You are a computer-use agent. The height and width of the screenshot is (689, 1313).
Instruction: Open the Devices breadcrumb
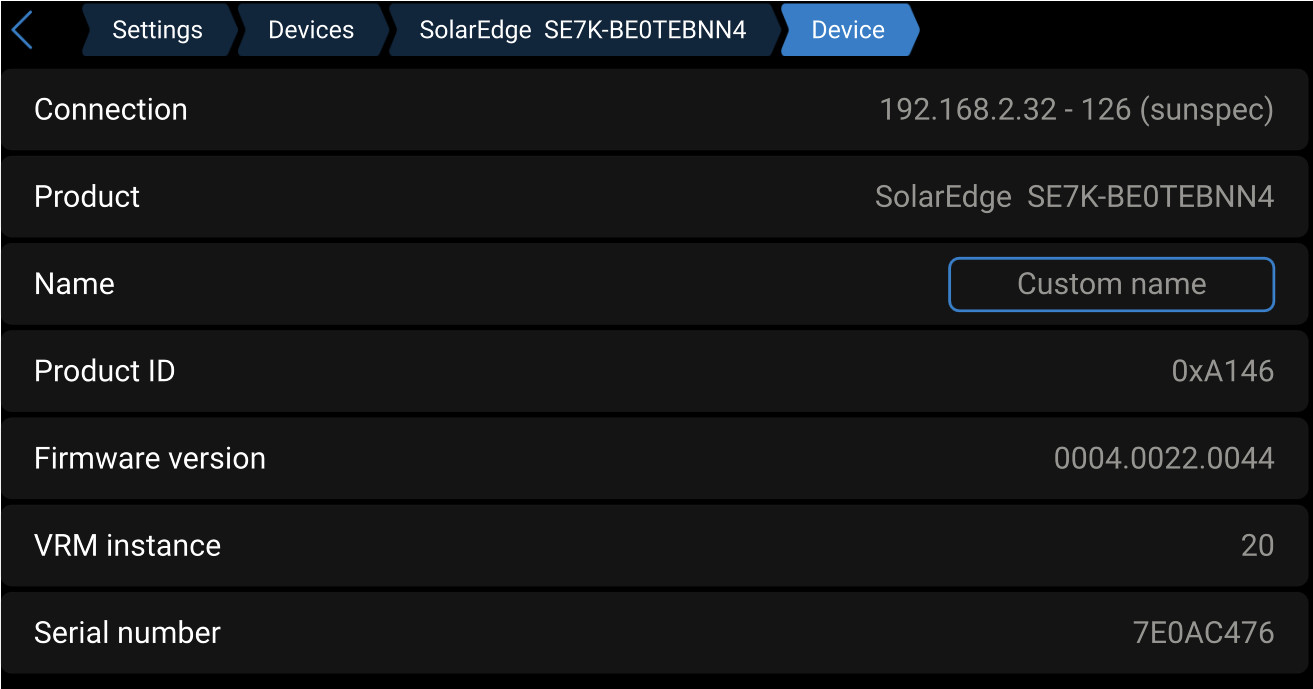pos(310,30)
